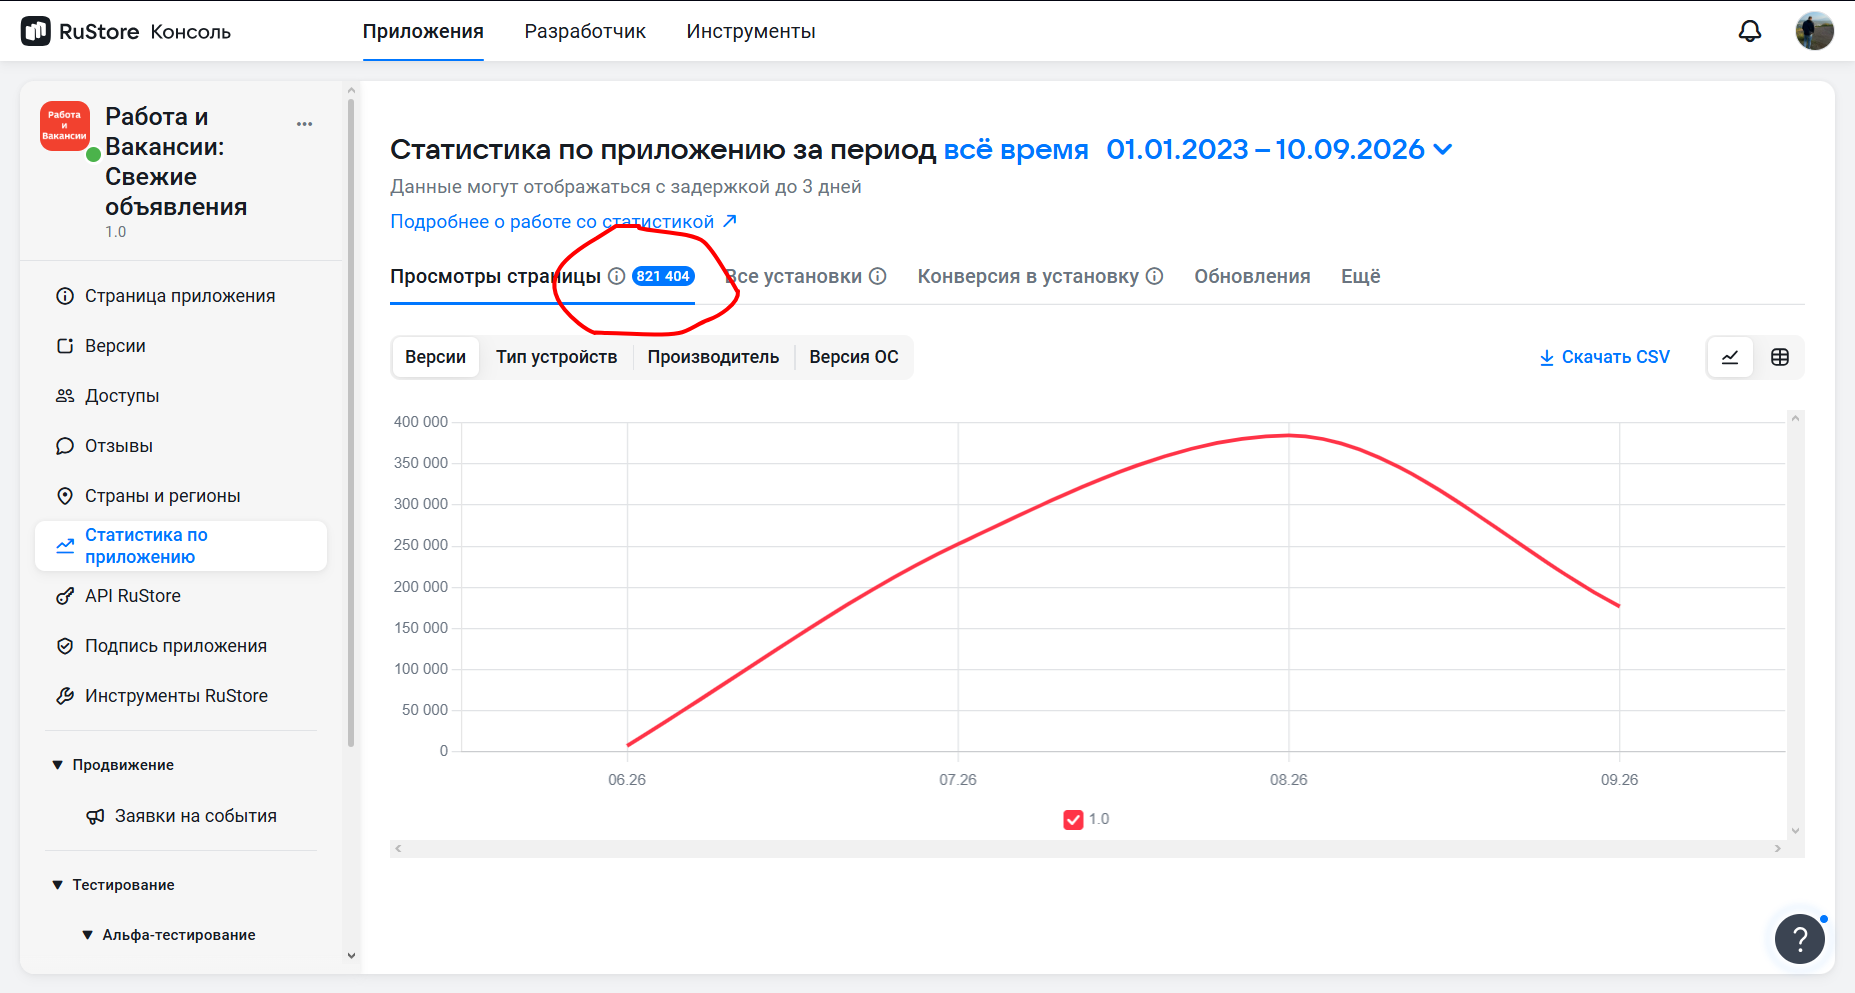Open the Разработчик top menu

585,31
